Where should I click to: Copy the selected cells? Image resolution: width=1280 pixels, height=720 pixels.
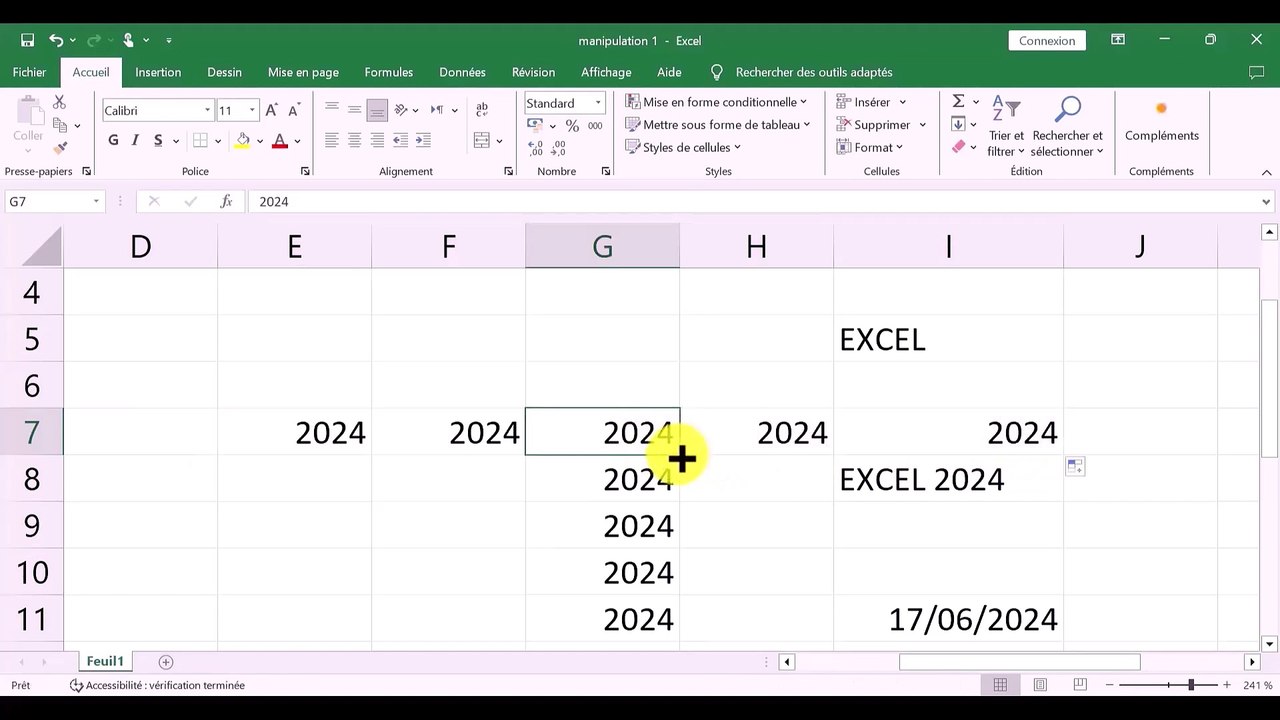[x=60, y=125]
